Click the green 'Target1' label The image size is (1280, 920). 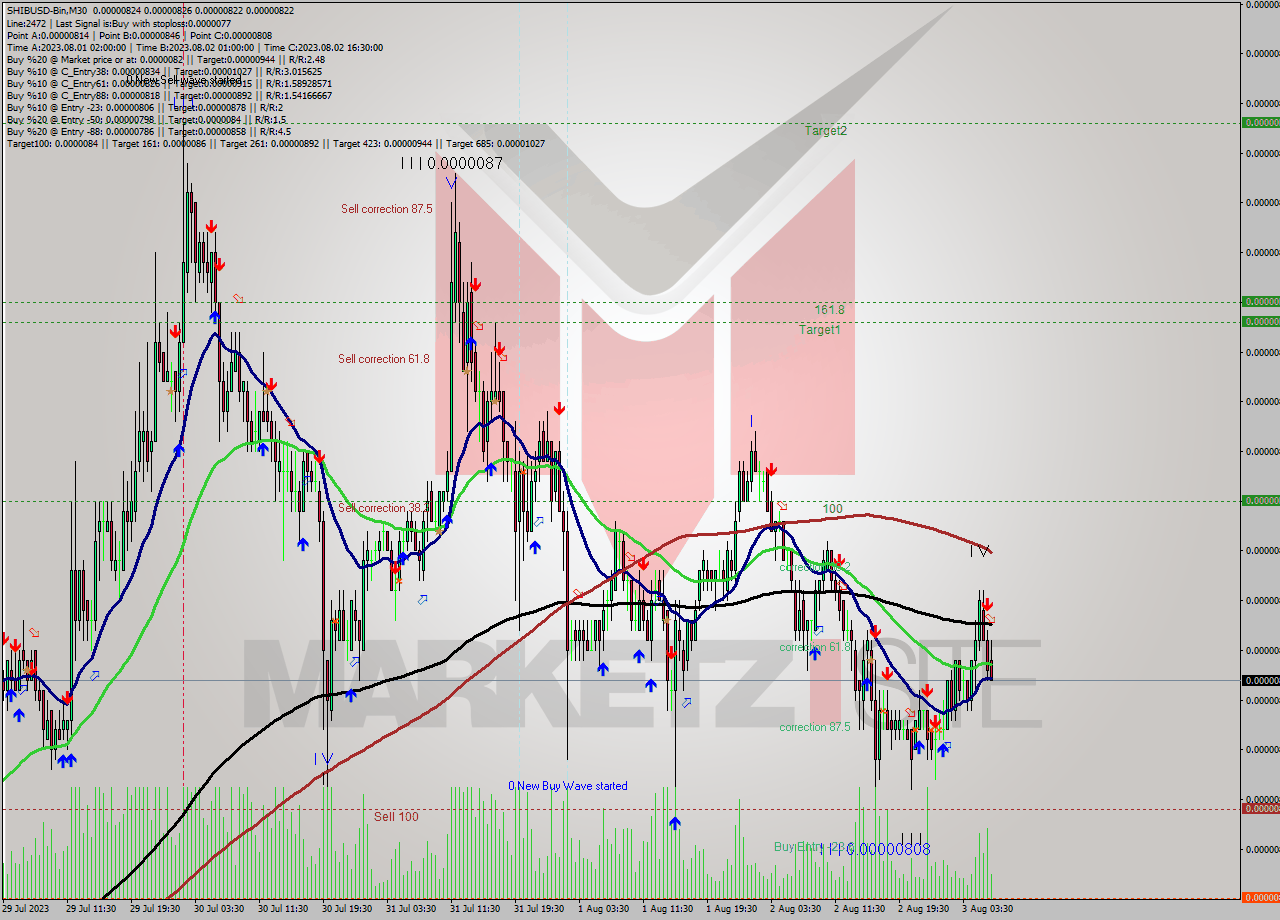[819, 330]
